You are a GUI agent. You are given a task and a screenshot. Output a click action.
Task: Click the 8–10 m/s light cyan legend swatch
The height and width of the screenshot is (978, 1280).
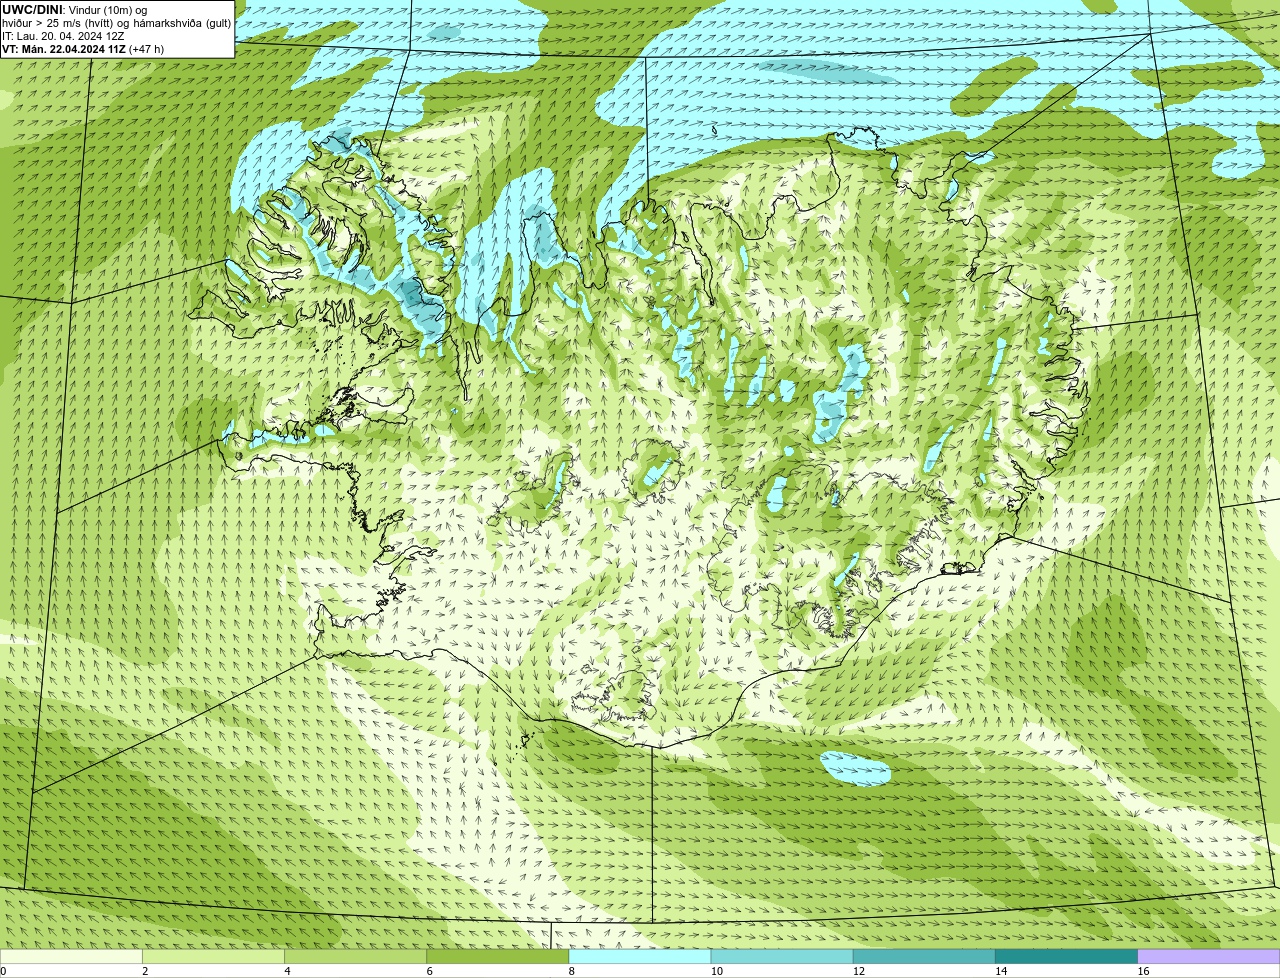[x=640, y=957]
